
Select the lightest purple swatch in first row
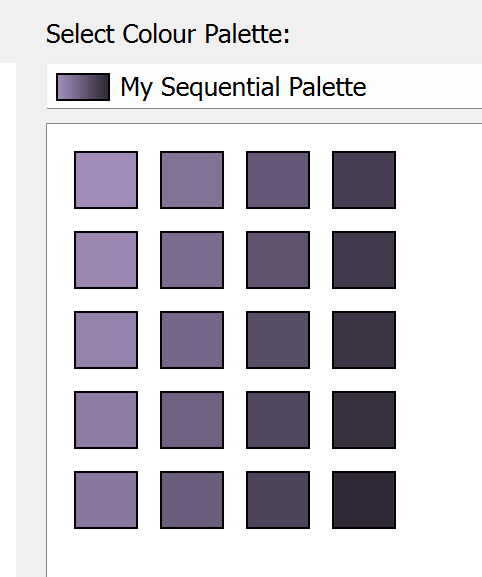(x=106, y=180)
